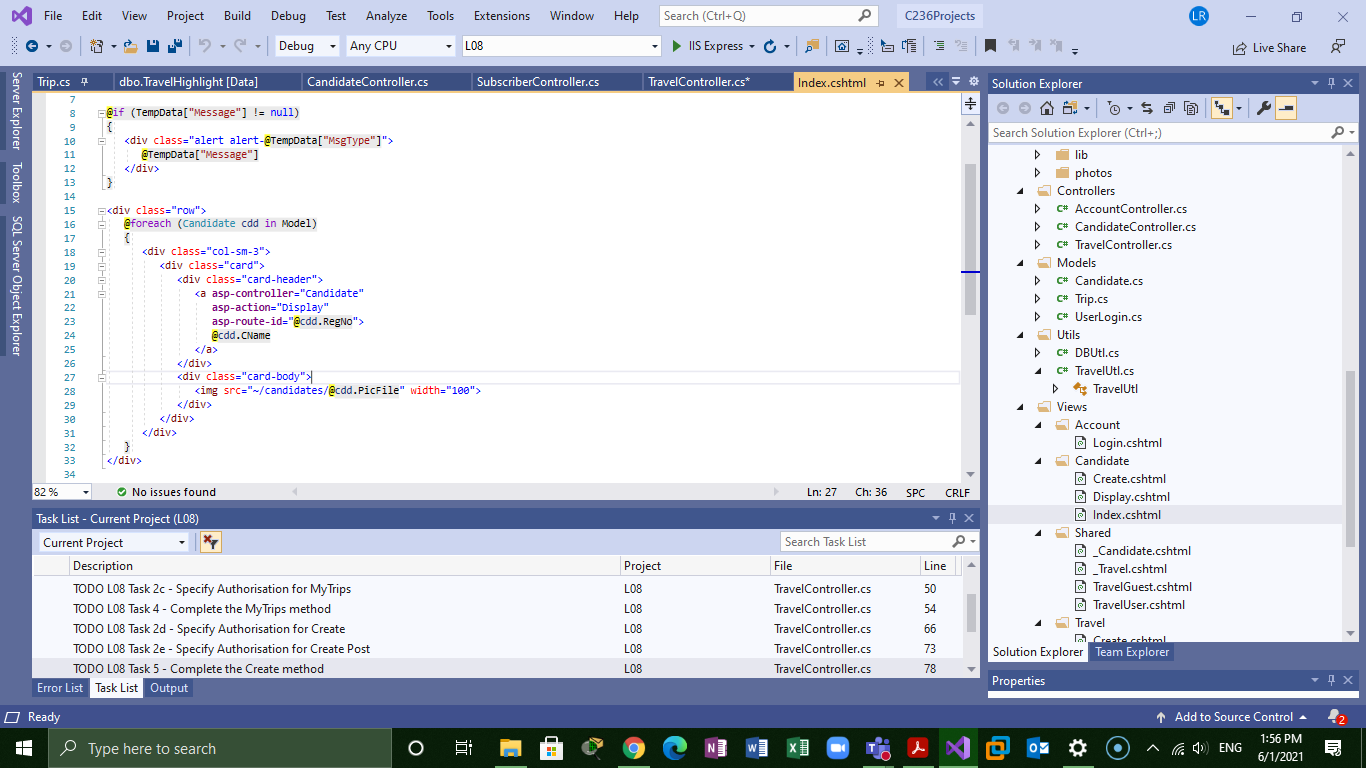Click Show All Files icon in Solution Explorer
This screenshot has height=768, width=1366.
pos(1191,108)
